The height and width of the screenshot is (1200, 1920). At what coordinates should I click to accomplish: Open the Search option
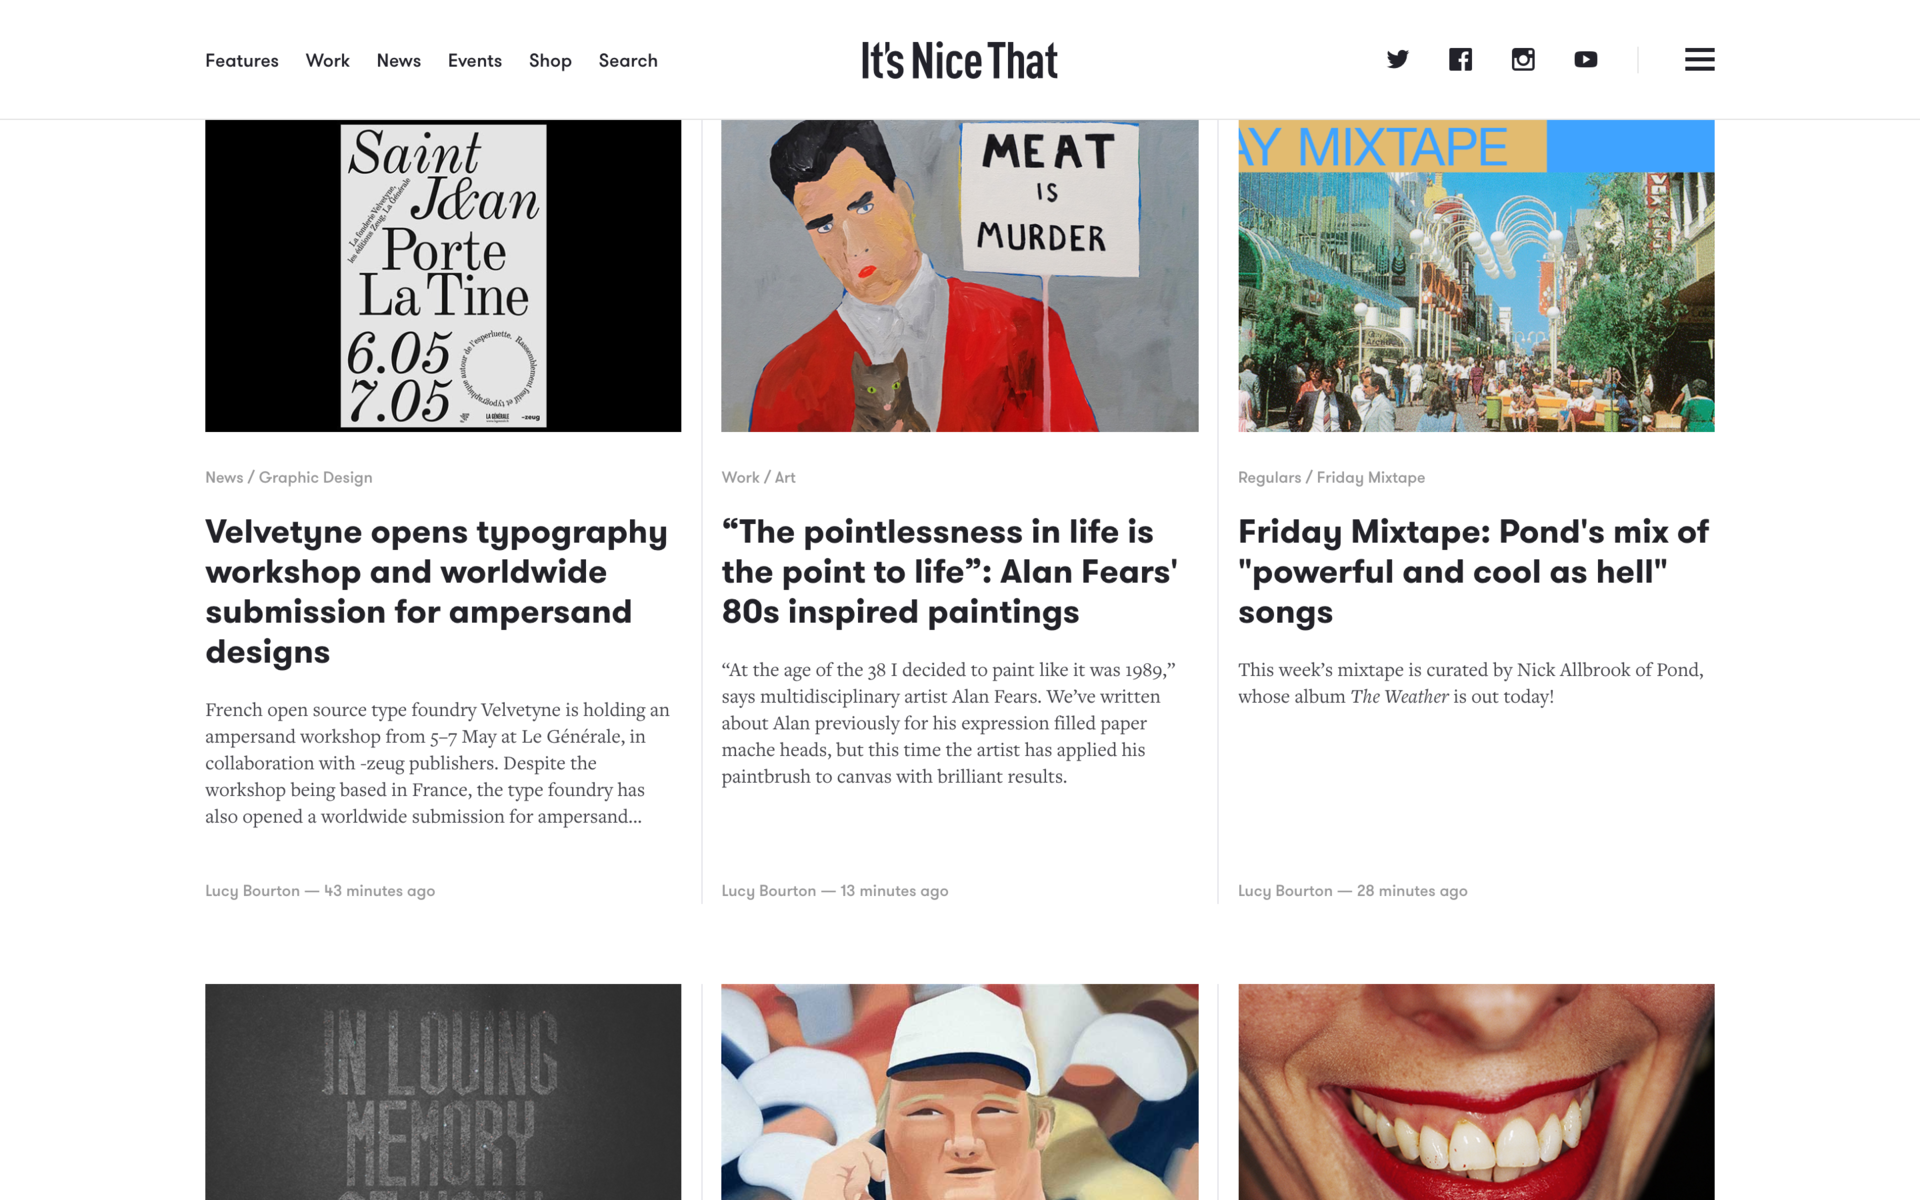628,61
